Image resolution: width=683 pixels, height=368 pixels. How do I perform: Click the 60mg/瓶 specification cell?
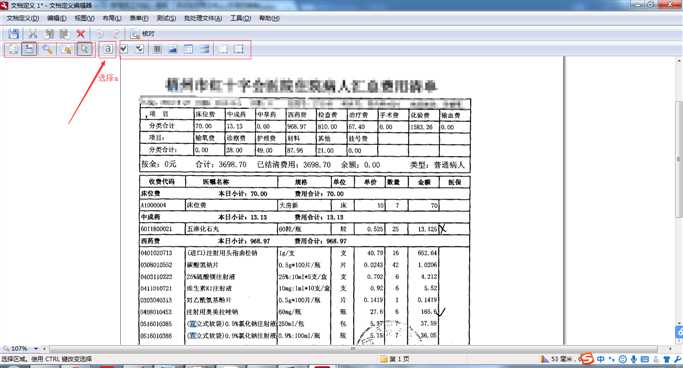pyautogui.click(x=290, y=312)
